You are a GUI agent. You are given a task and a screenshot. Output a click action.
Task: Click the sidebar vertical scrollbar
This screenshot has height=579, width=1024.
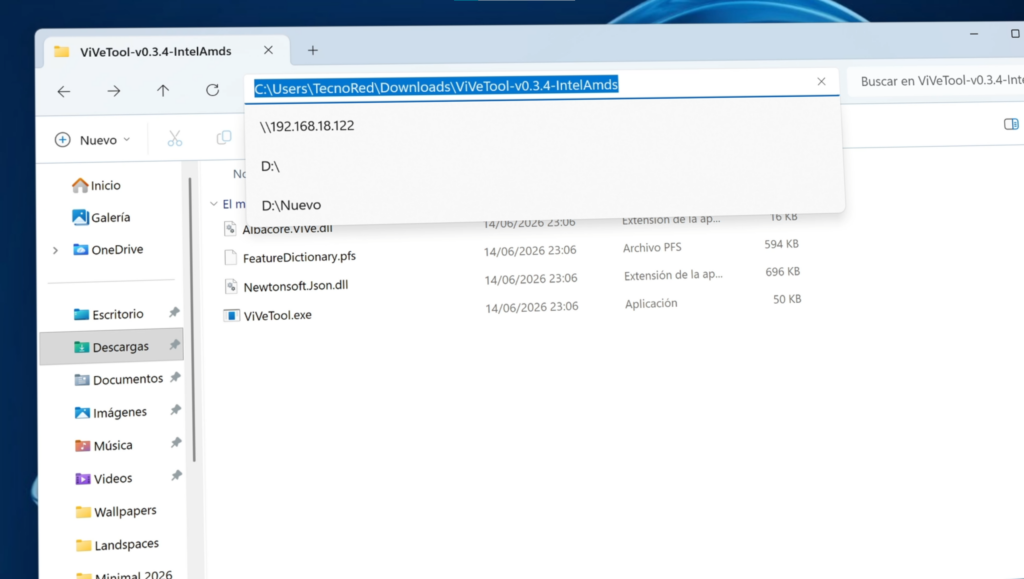click(x=192, y=320)
